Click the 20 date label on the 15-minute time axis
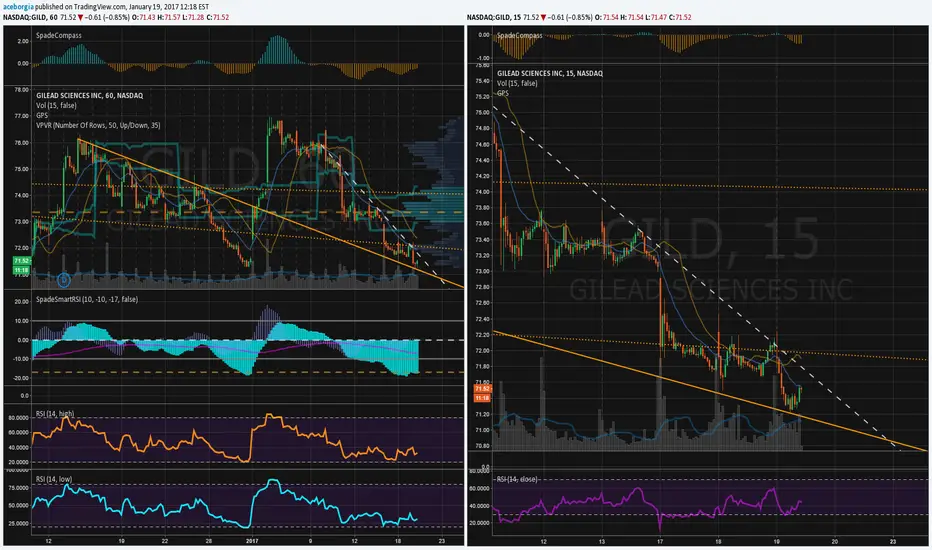The image size is (932, 550). (x=835, y=542)
